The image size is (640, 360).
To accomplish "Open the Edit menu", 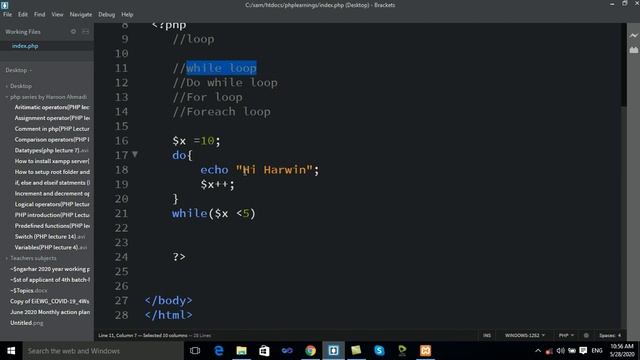I will tap(23, 14).
